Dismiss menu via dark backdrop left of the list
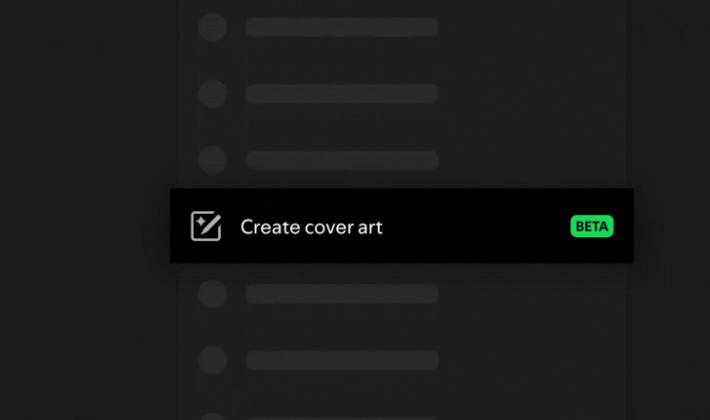Viewport: 710px width, 420px height. 86,210
